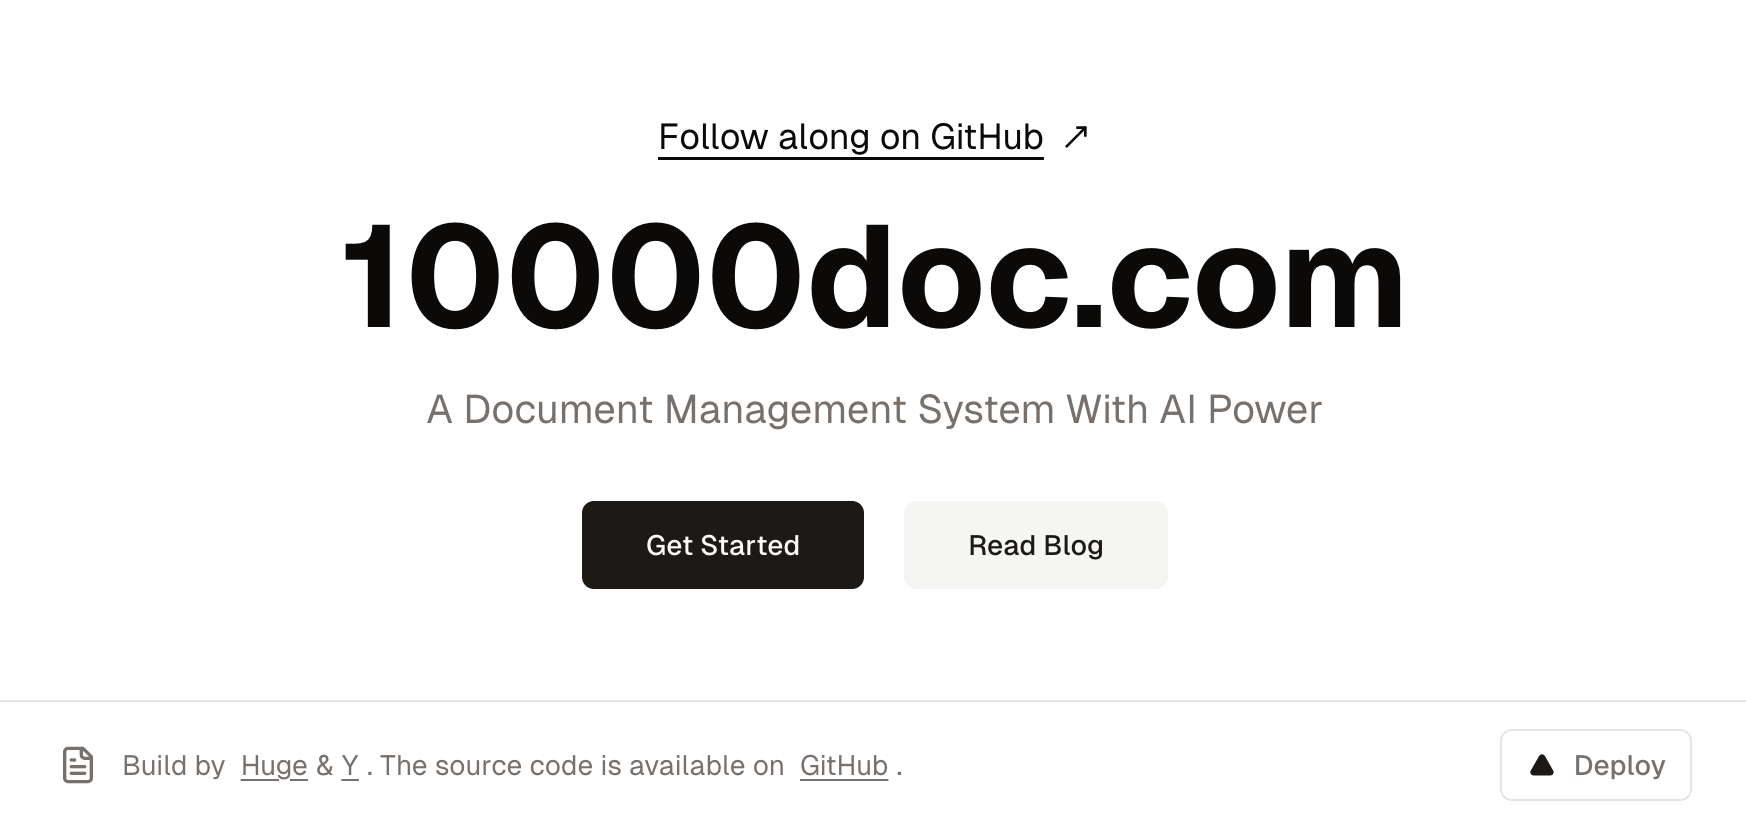
Task: Click the Get Started button
Action: [723, 545]
